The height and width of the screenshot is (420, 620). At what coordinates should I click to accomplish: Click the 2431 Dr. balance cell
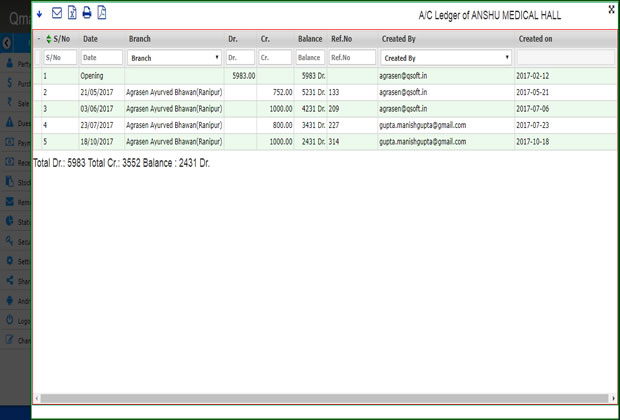310,142
